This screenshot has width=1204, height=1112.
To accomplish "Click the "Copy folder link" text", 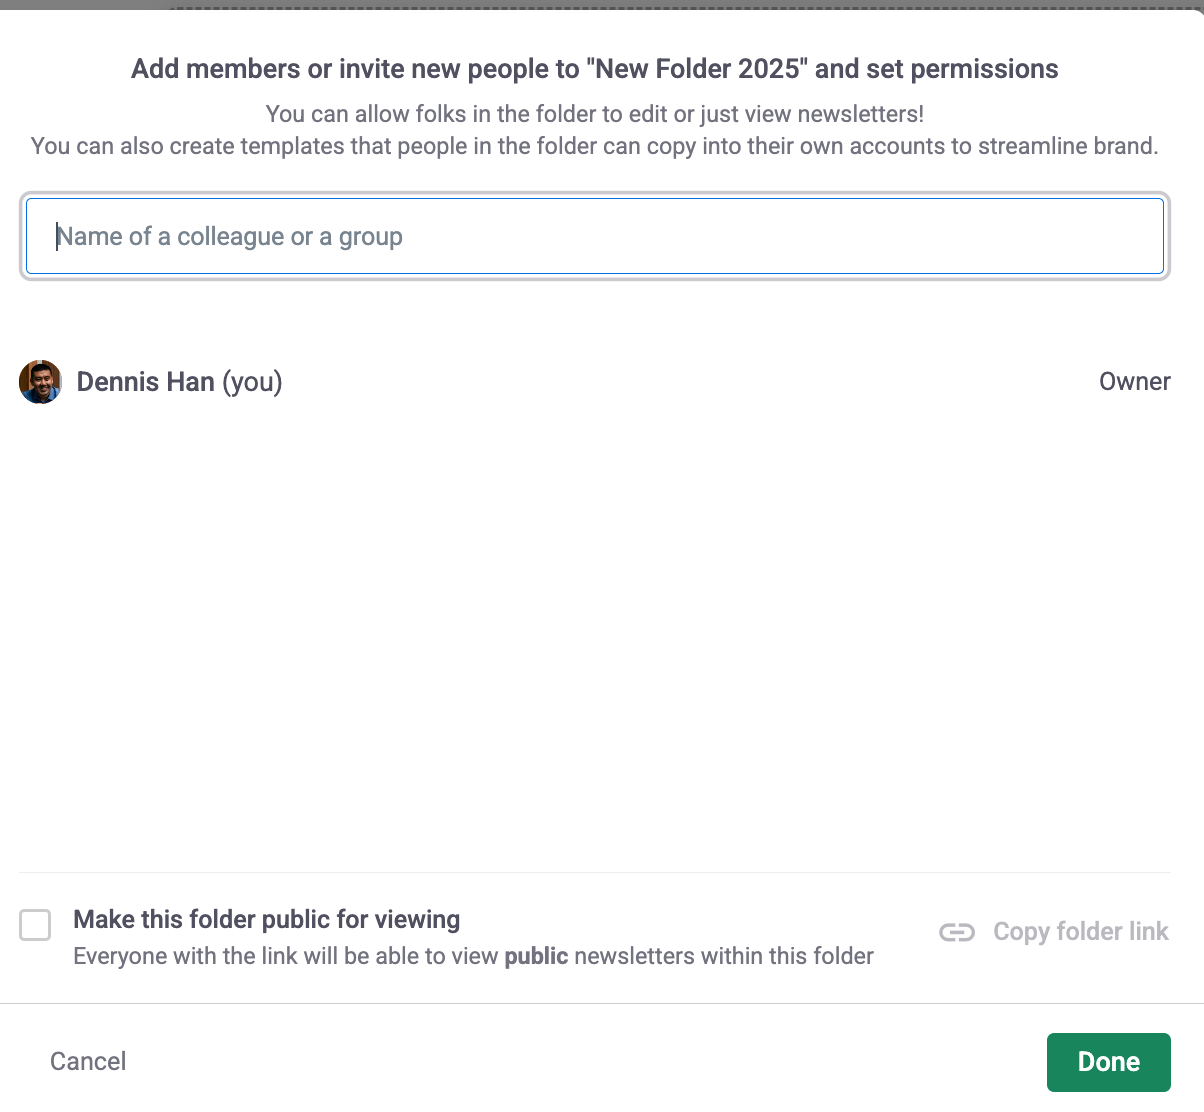I will [x=1080, y=932].
